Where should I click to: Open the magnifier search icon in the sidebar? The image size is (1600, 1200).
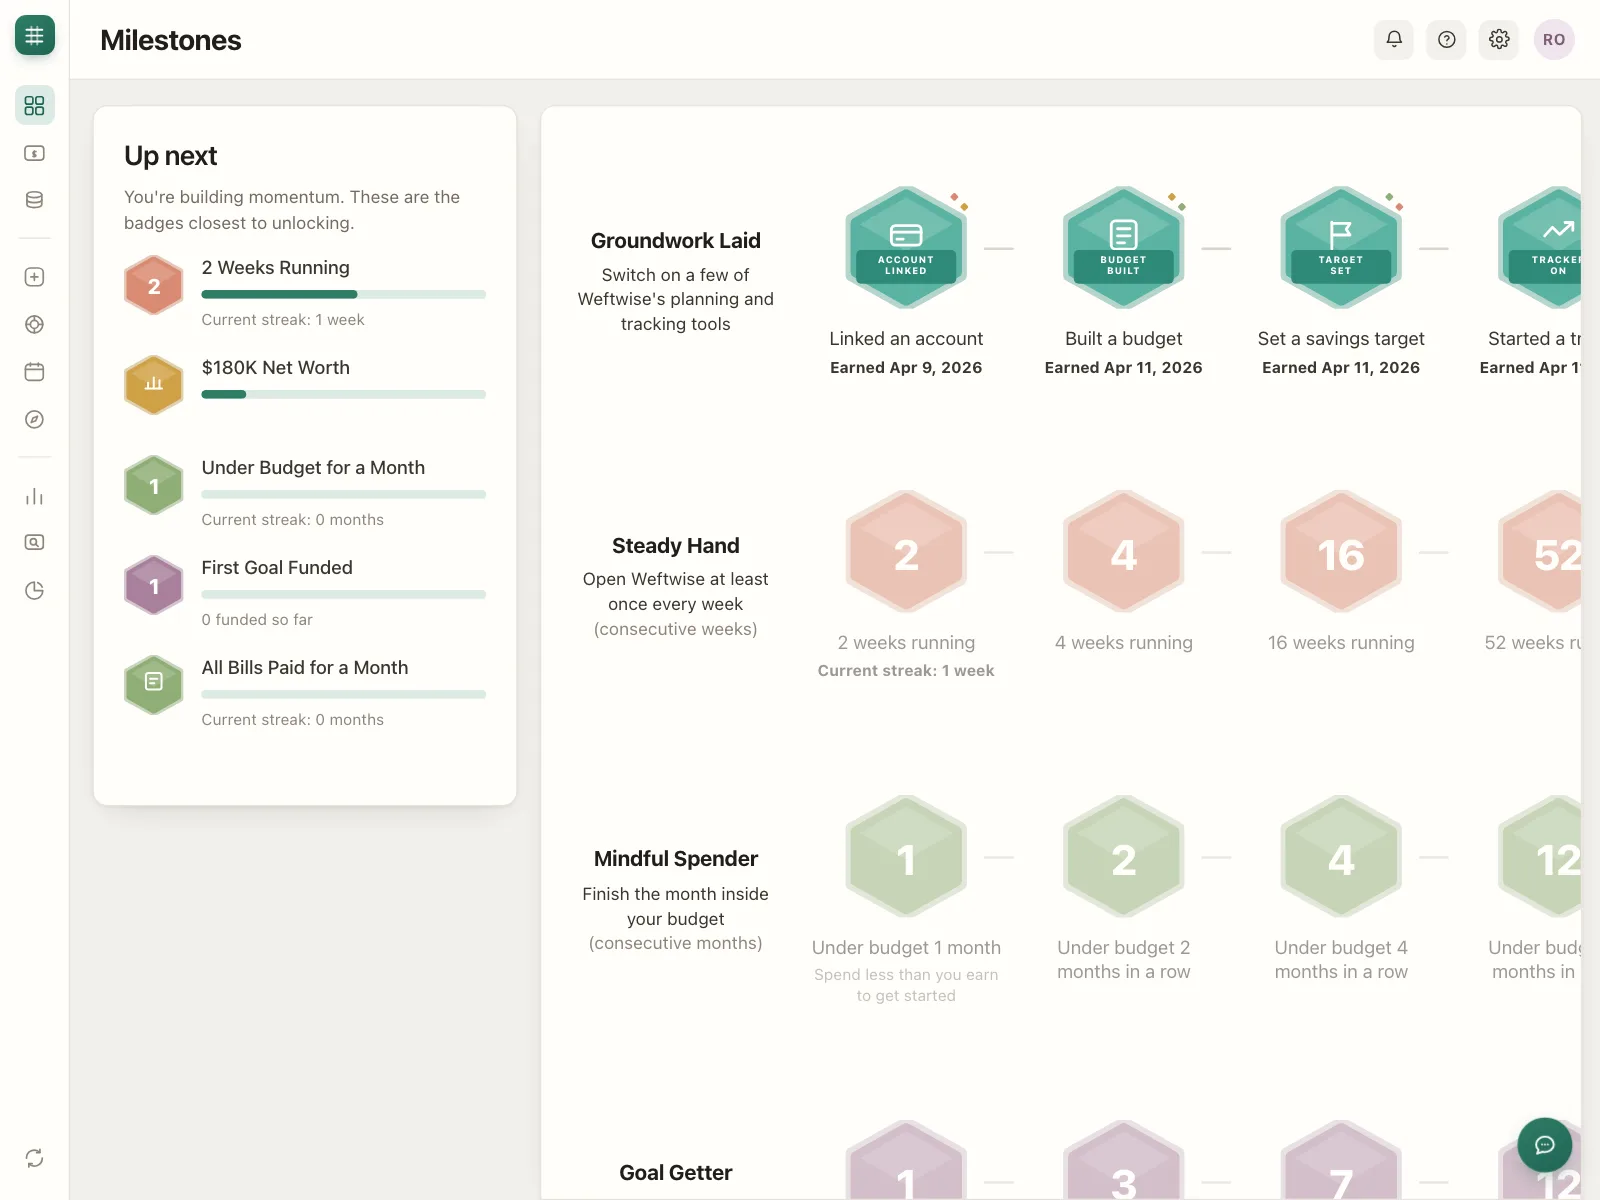(34, 542)
